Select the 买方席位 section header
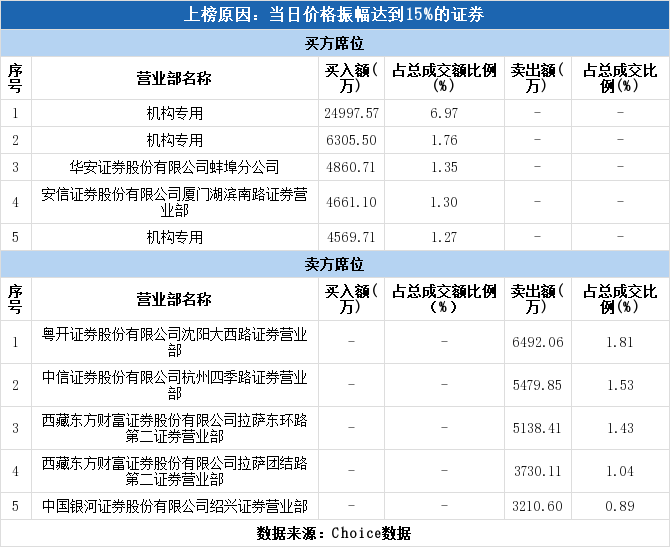The image size is (670, 547). pyautogui.click(x=334, y=43)
